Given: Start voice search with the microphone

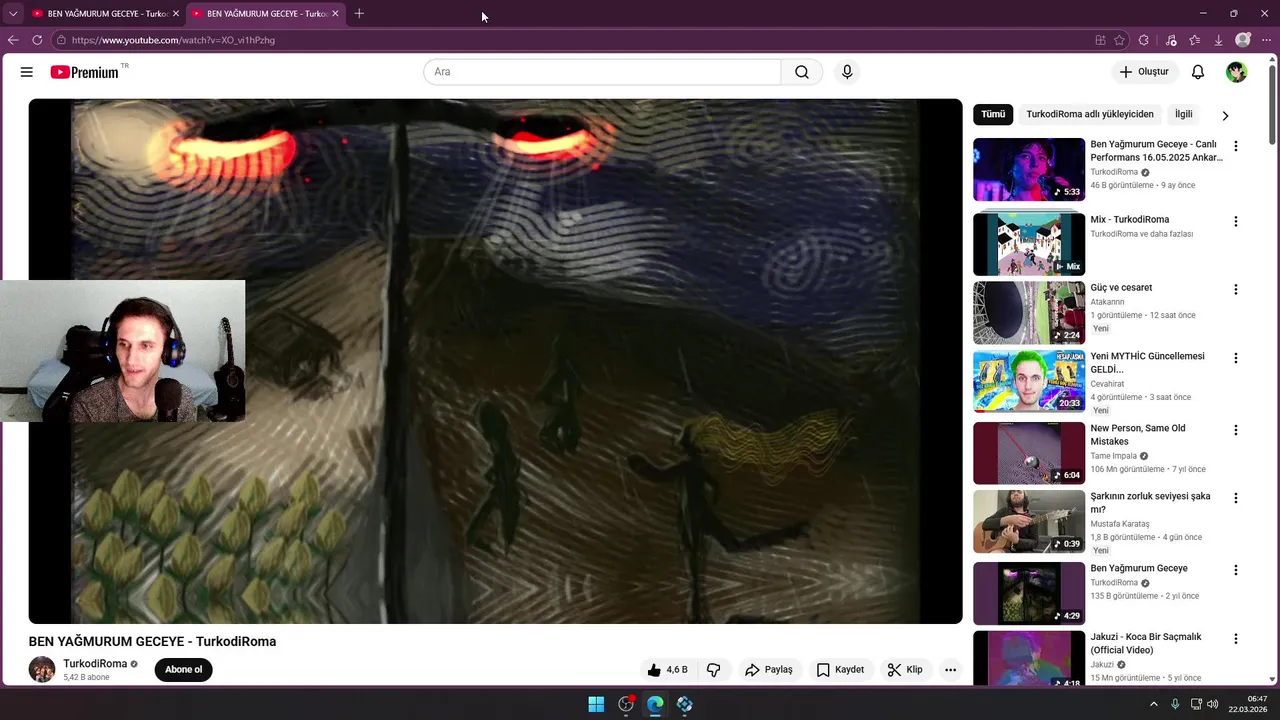Looking at the screenshot, I should (847, 72).
